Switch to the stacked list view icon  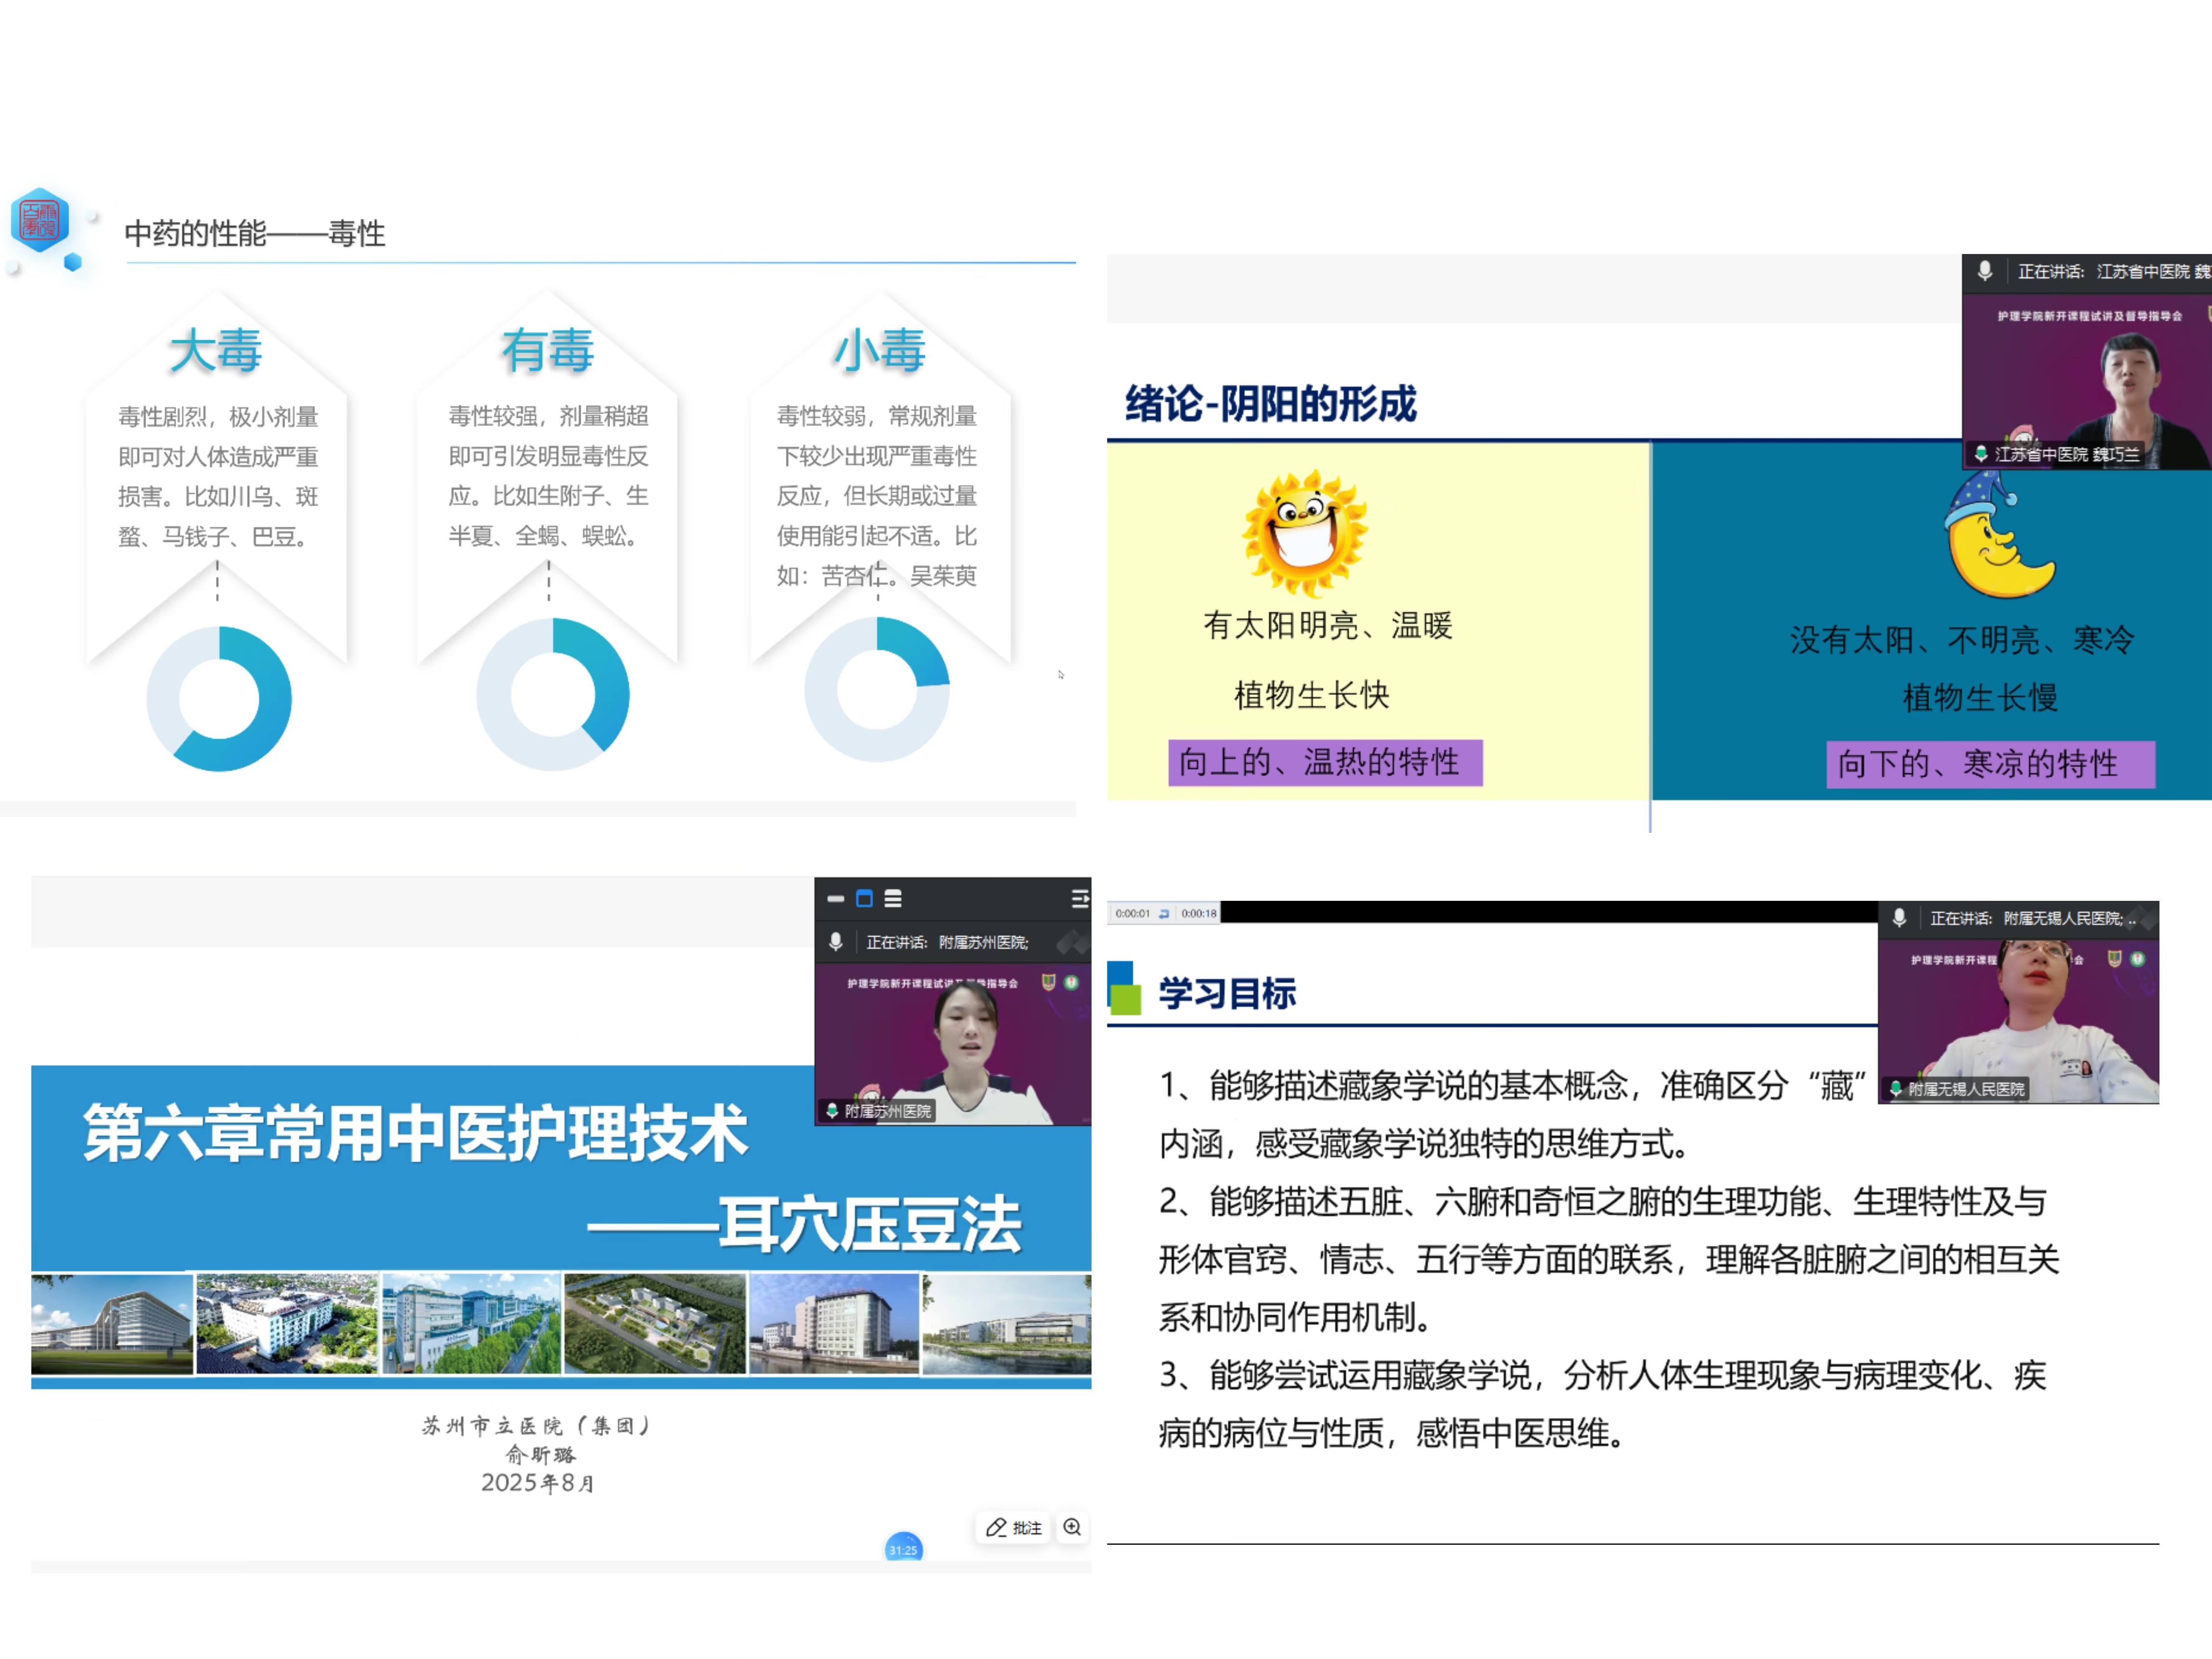(893, 898)
